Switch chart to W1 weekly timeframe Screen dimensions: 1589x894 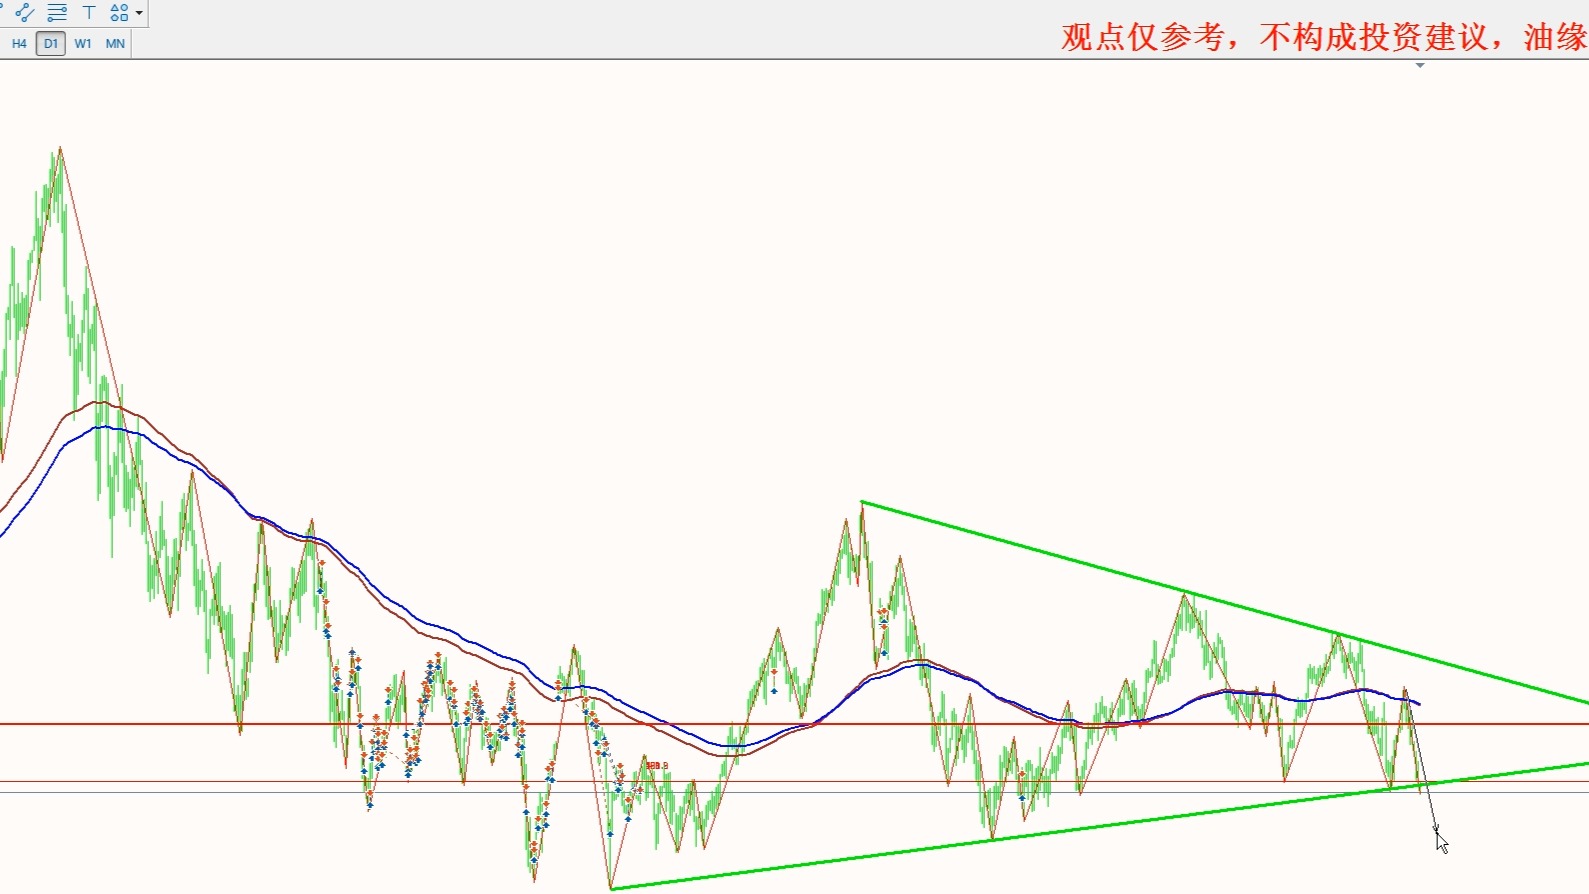point(83,44)
